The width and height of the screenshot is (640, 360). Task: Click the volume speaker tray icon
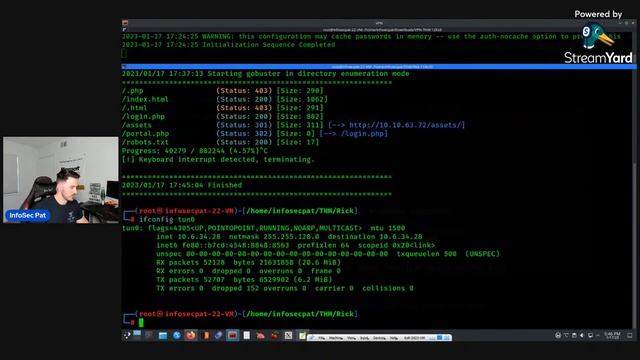point(582,335)
